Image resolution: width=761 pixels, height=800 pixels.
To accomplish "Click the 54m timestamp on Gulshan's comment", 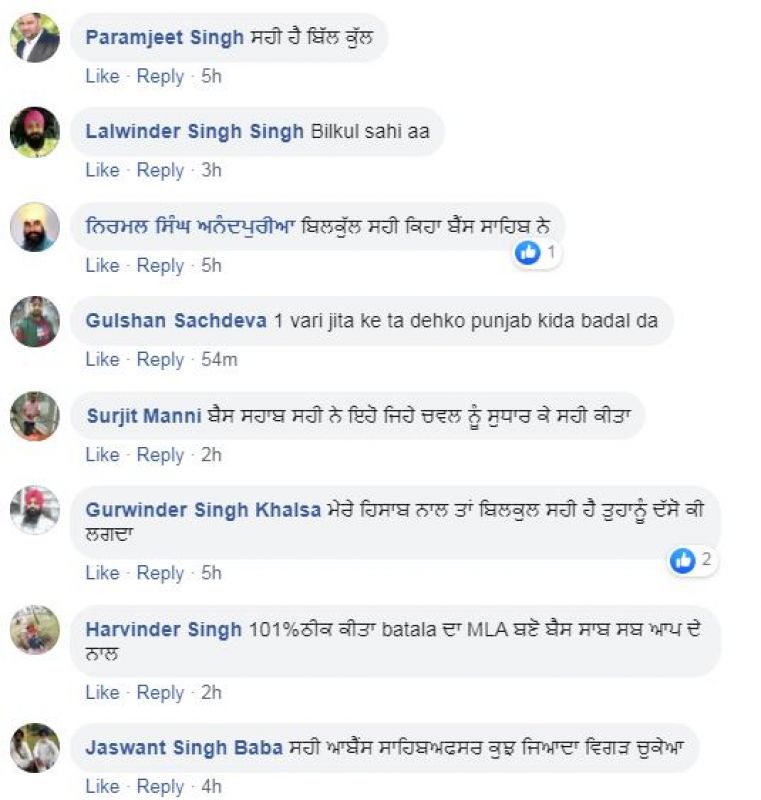I will click(x=218, y=359).
